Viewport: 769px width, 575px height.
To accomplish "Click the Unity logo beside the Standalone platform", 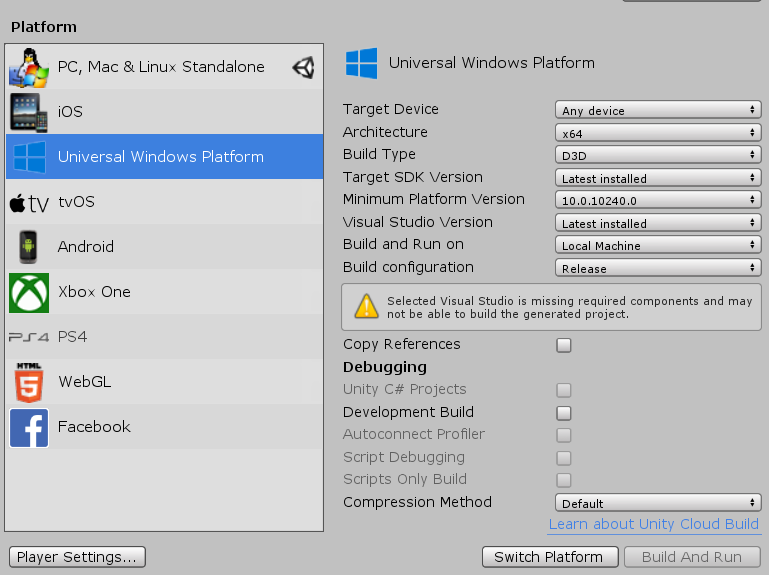I will pyautogui.click(x=304, y=67).
